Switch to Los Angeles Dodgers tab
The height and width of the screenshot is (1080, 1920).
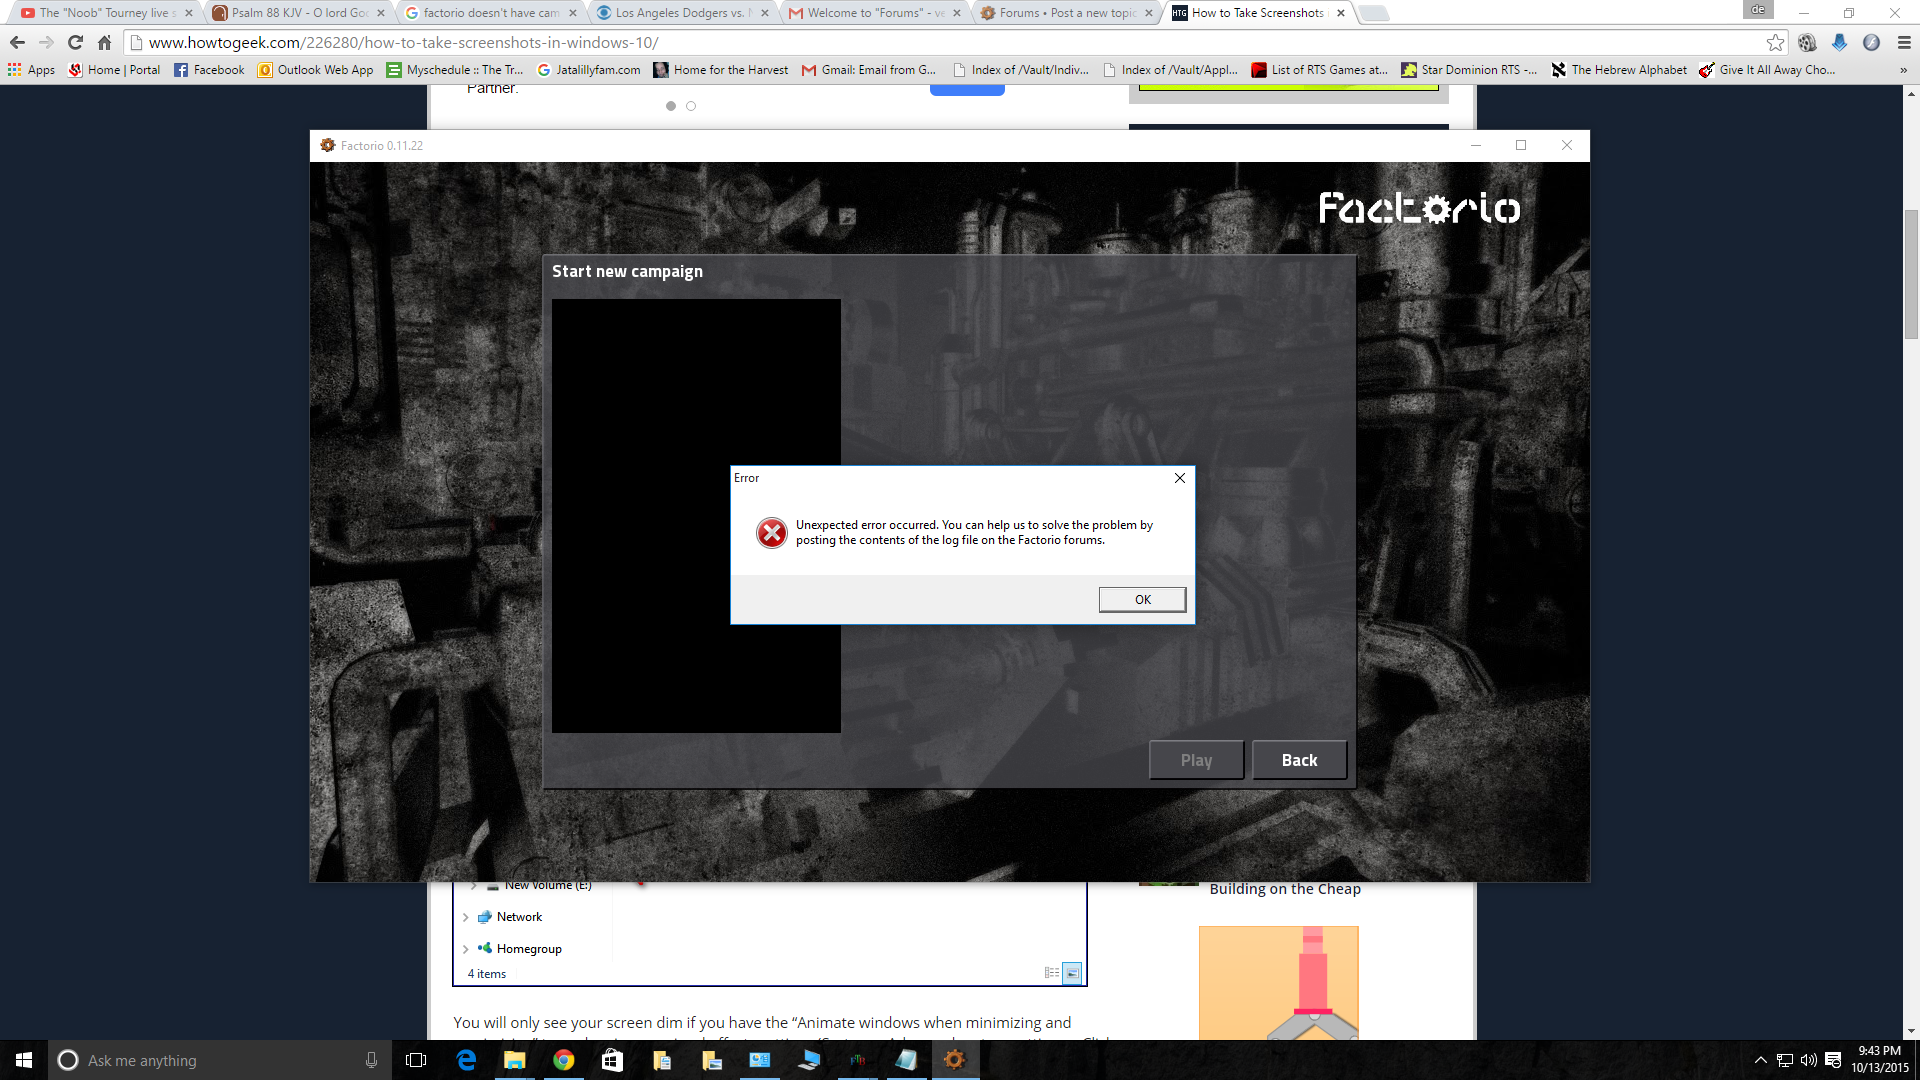[682, 13]
